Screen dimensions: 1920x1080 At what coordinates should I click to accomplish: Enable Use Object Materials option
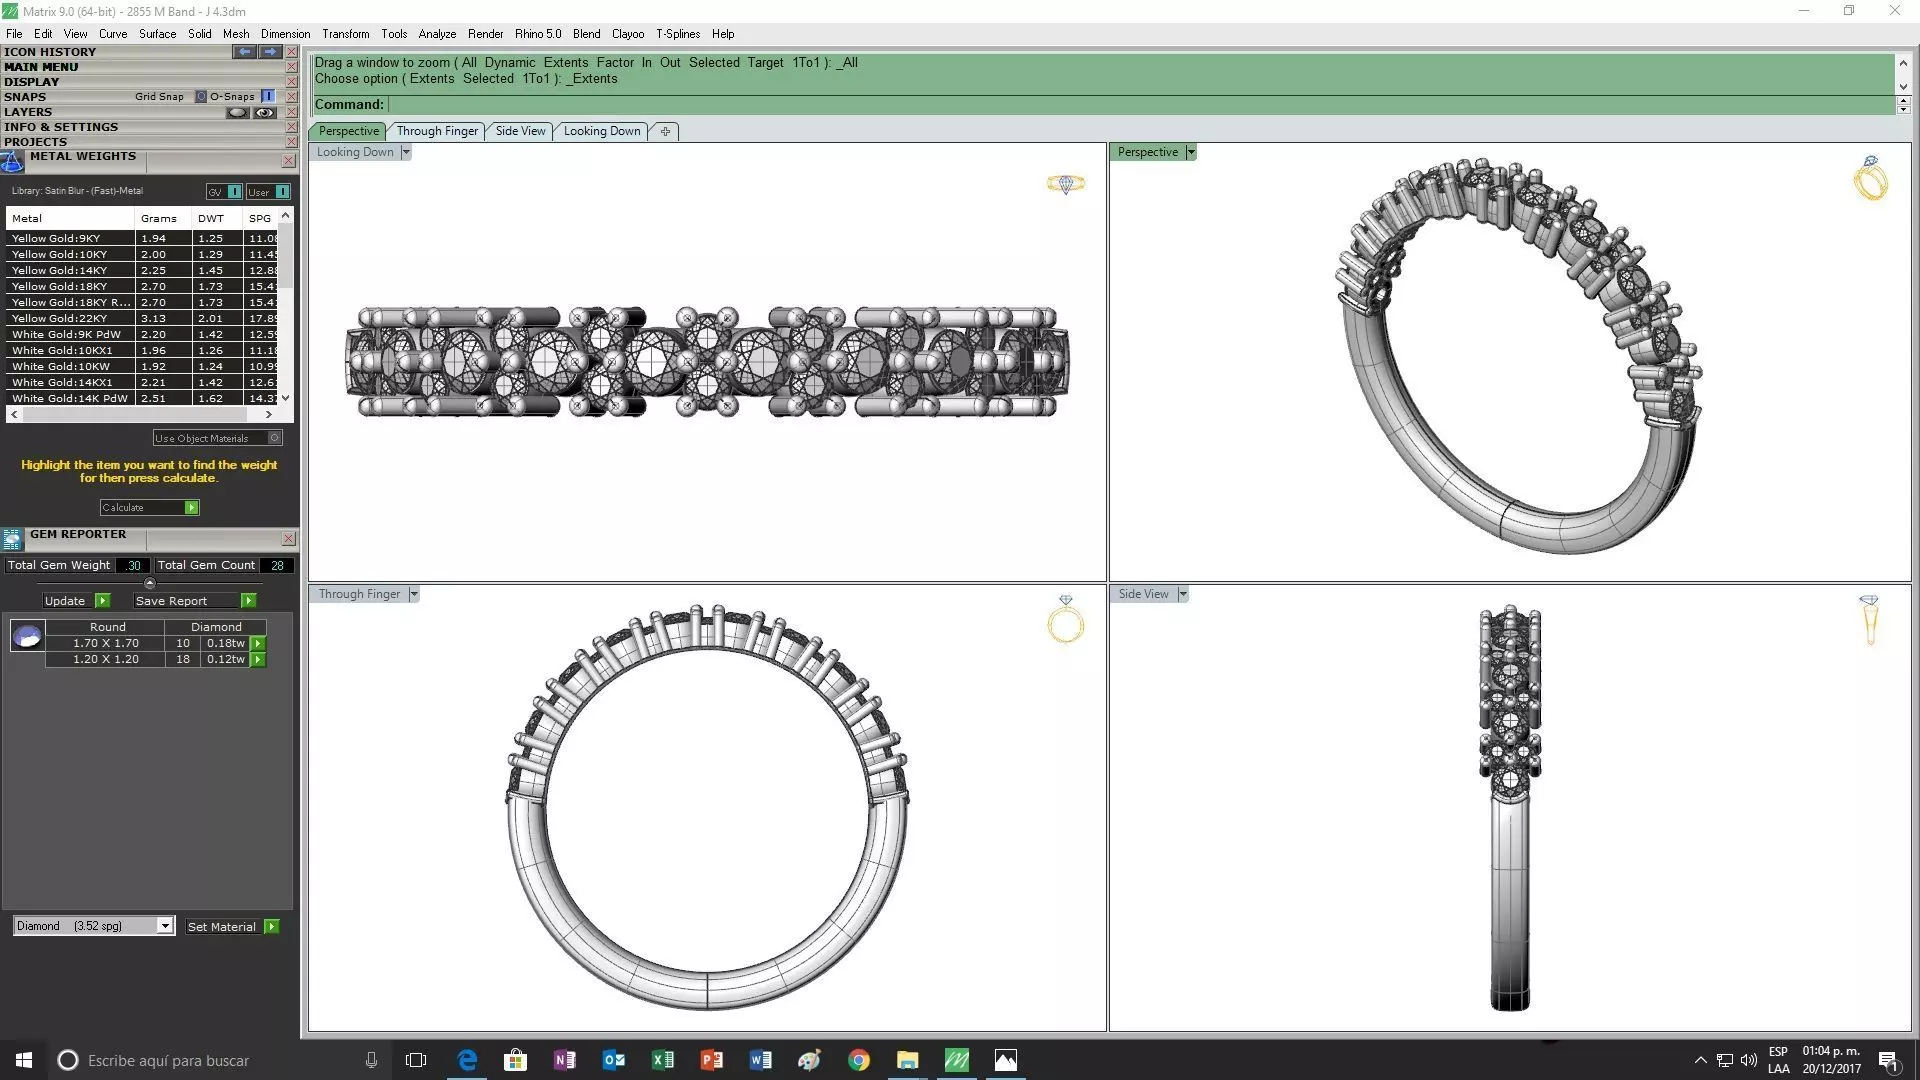pyautogui.click(x=275, y=438)
